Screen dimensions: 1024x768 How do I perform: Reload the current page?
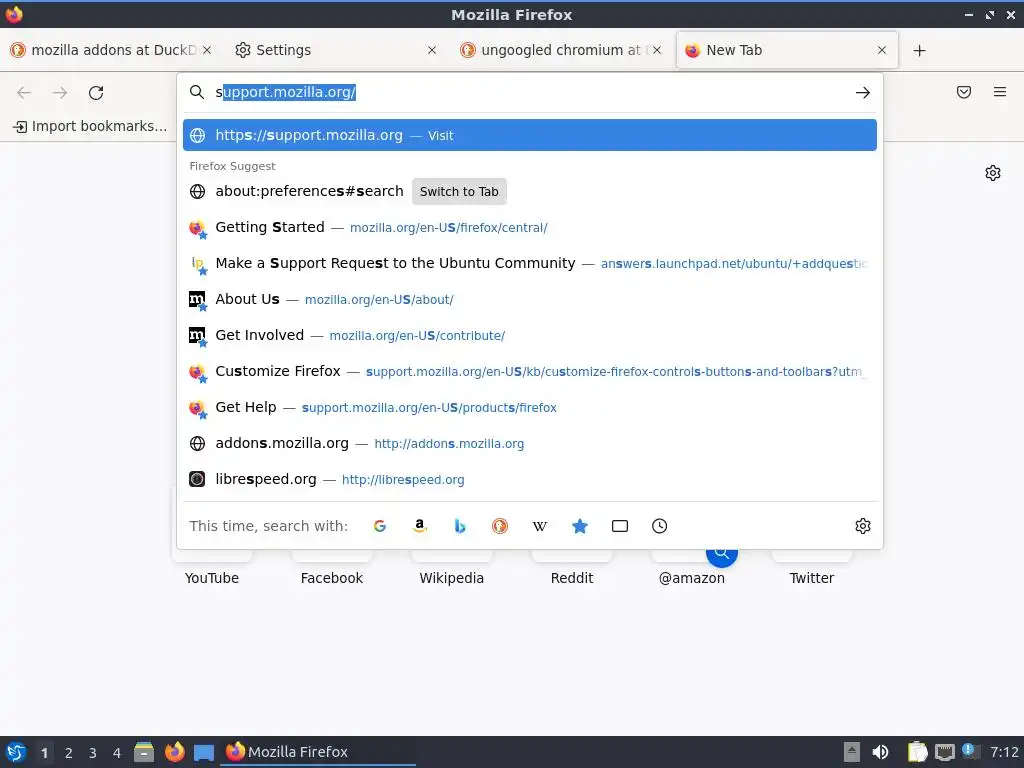click(x=96, y=93)
